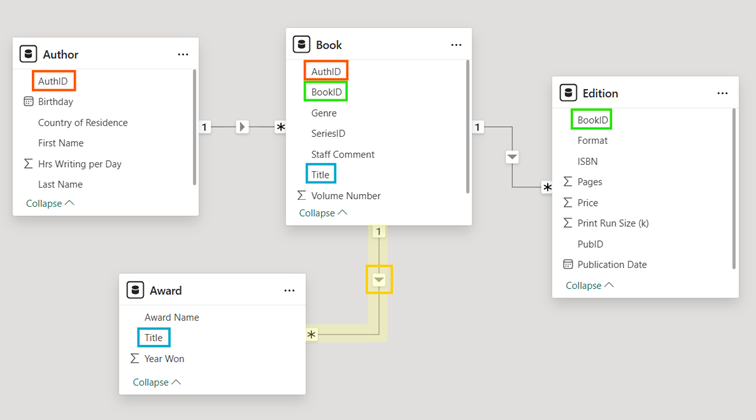
Task: Click the one cardinality marker beside the Author table
Action: tap(205, 127)
